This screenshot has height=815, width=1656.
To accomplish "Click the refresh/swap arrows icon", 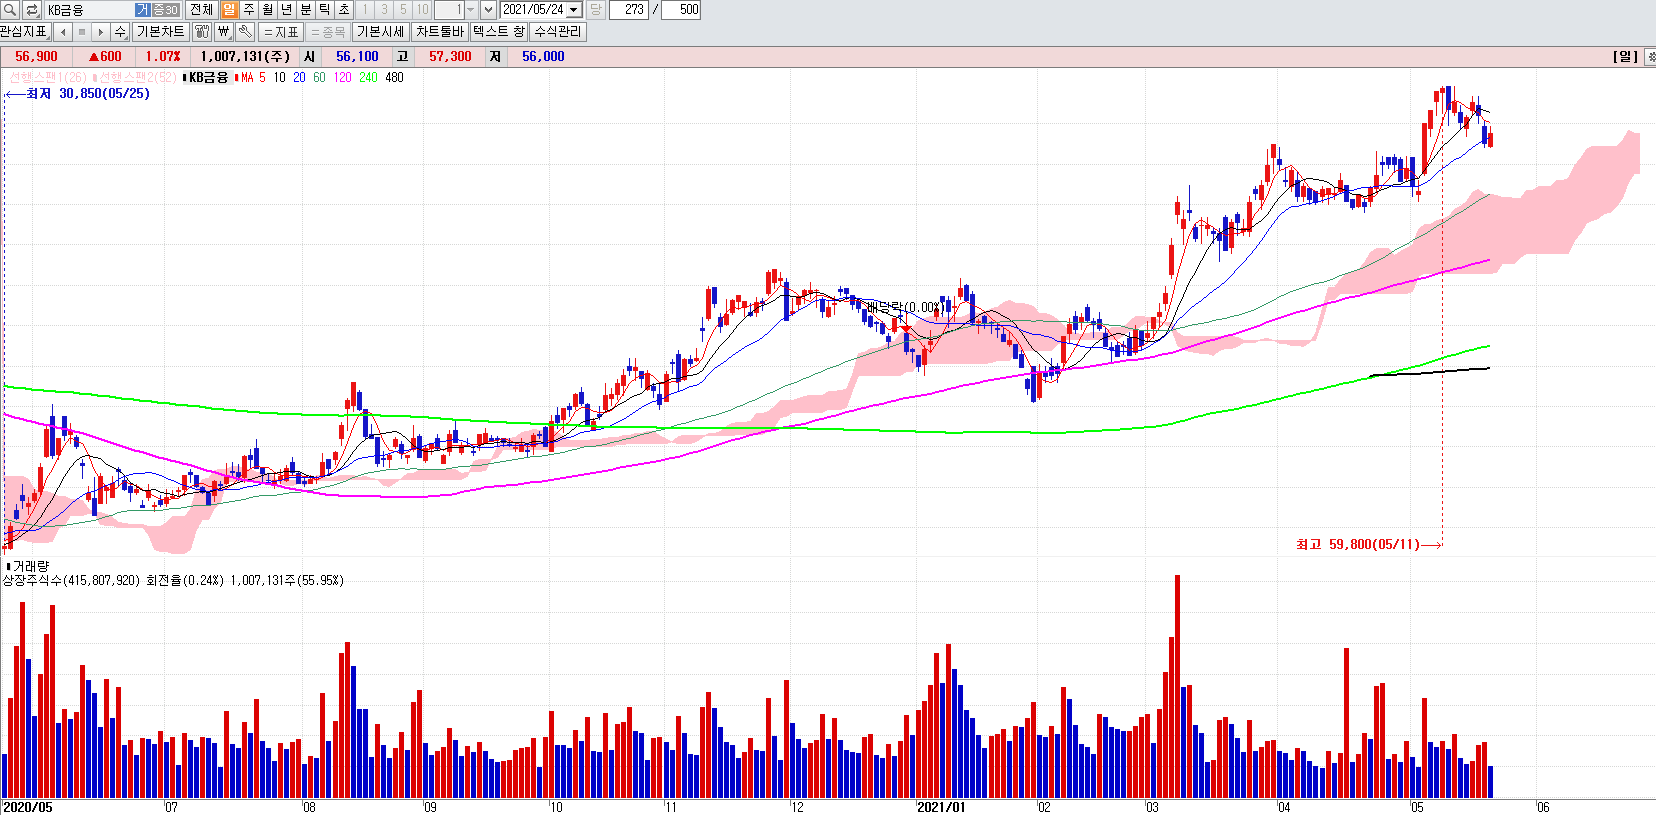I will coord(32,10).
